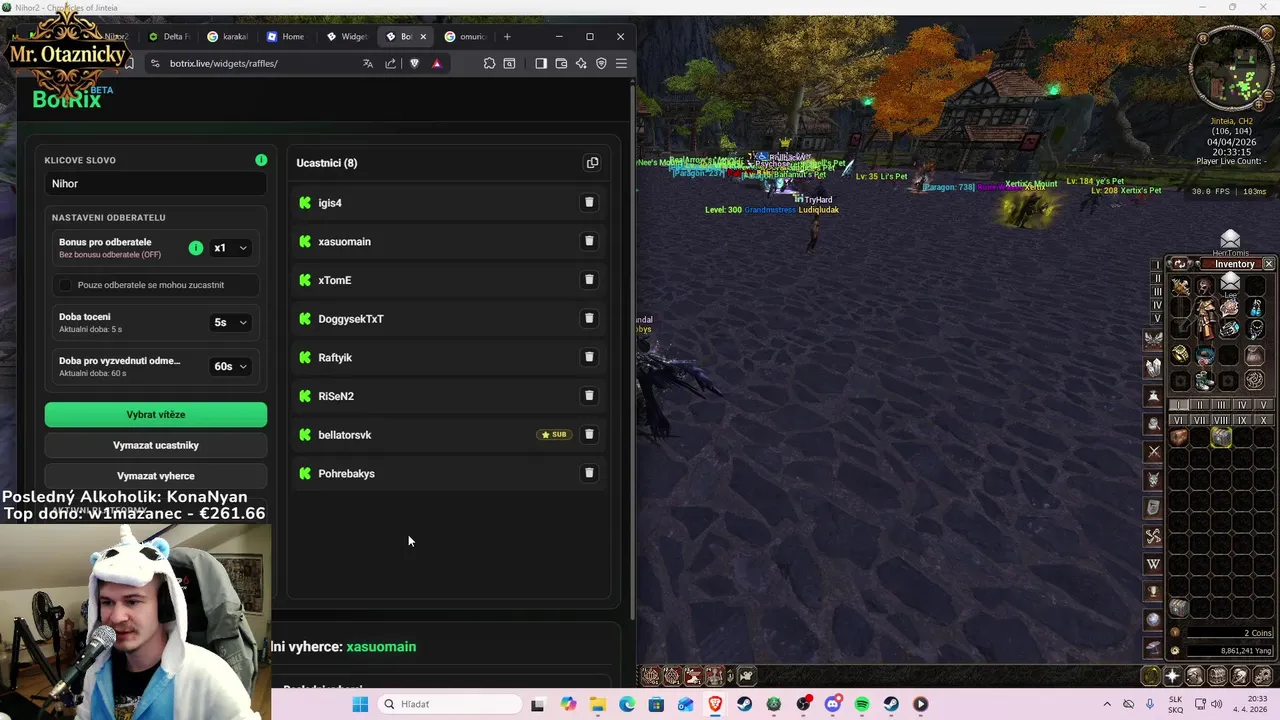The image size is (1280, 720).
Task: Open Leo AI sparkle icon in toolbar
Action: click(581, 63)
